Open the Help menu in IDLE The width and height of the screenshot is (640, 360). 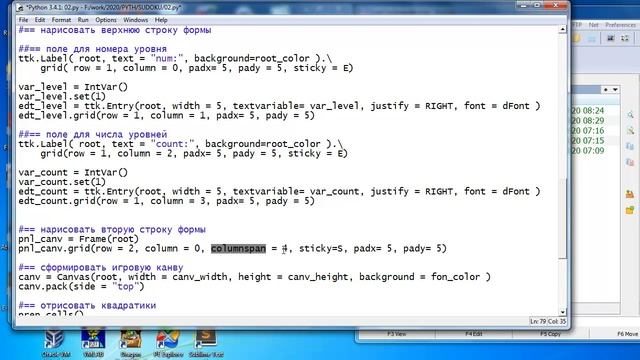(161, 20)
